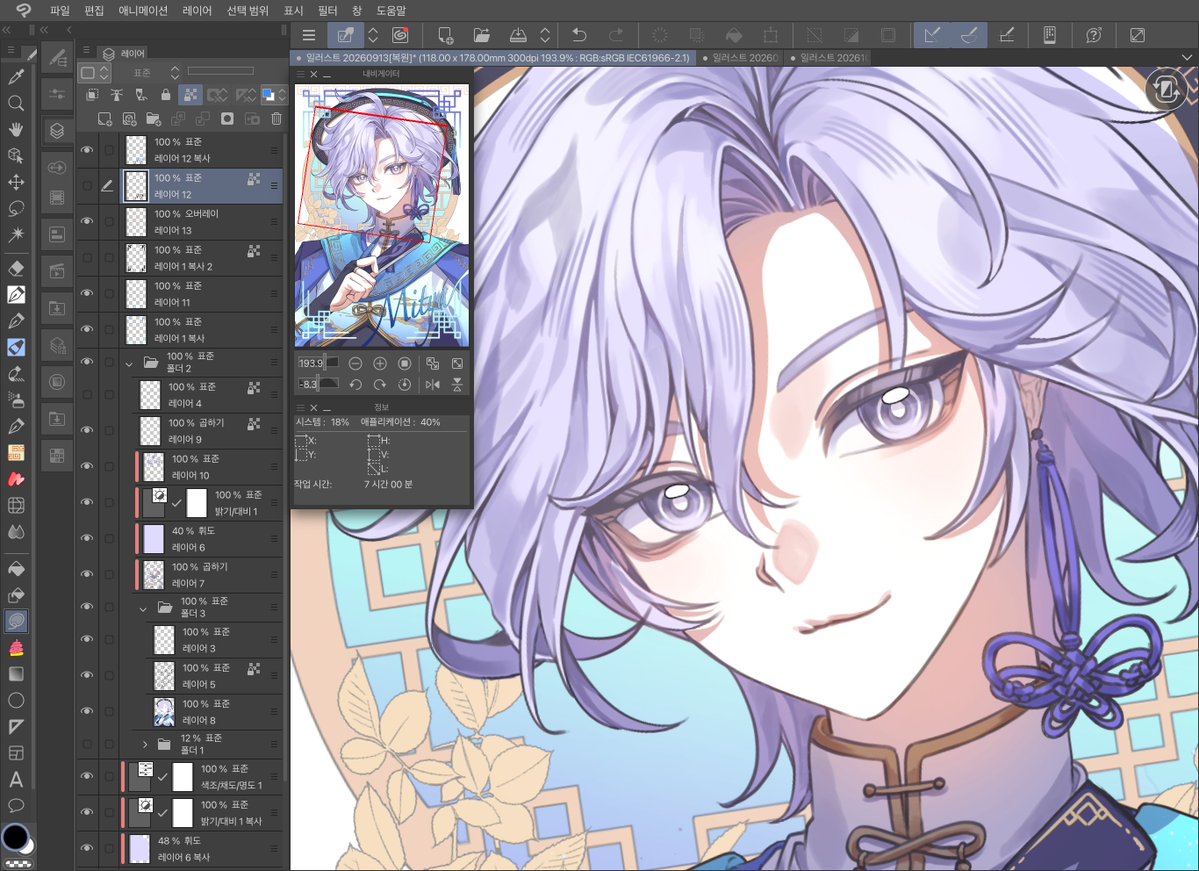Click the Navigator rotation slider showing -8.3
Screen dimensions: 1199x871
click(318, 384)
